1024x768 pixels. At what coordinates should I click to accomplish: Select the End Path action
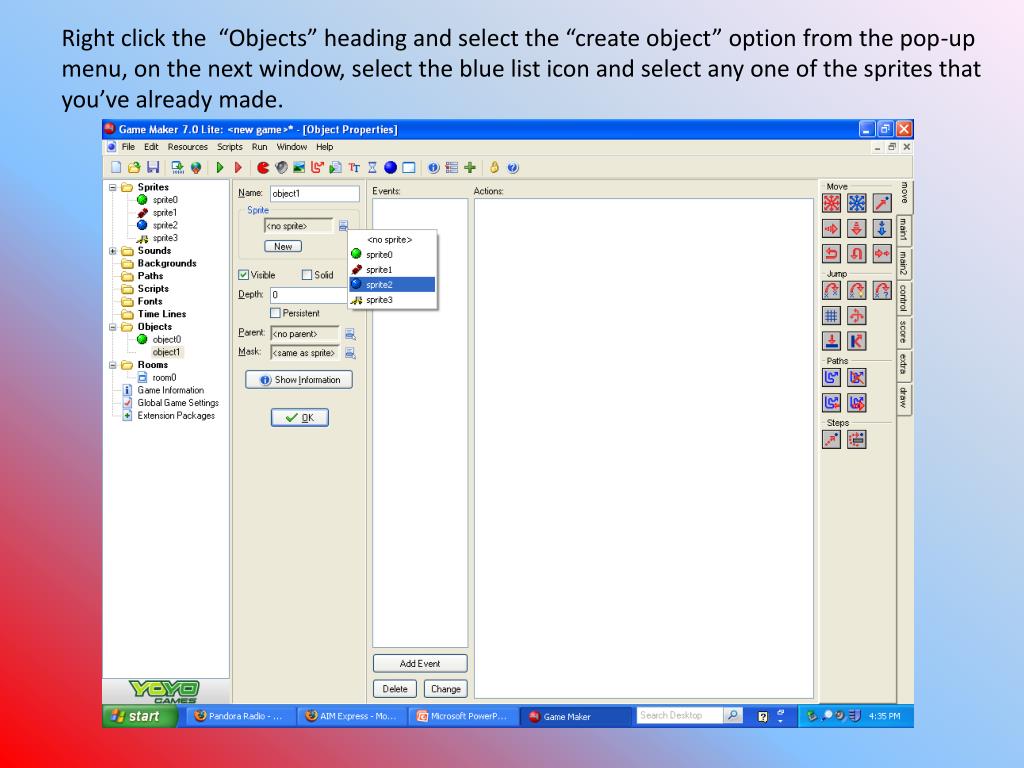tap(856, 377)
